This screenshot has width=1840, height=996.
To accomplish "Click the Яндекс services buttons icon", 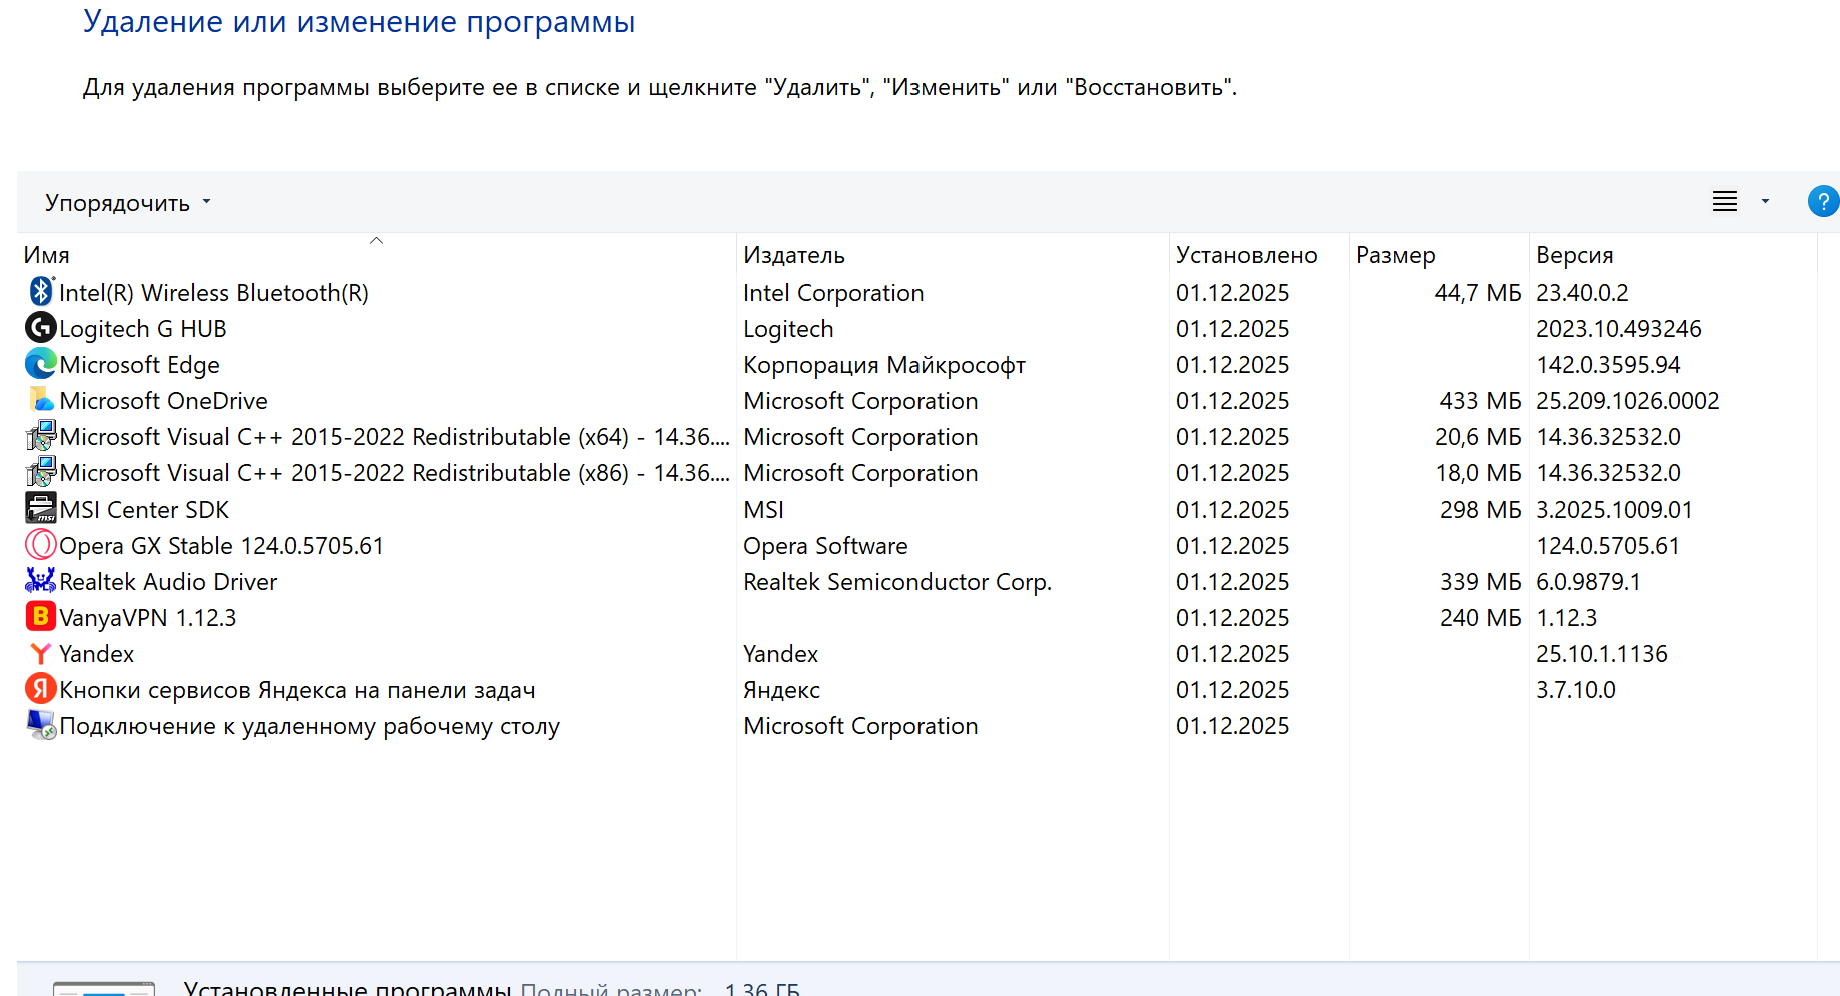I will click(x=40, y=689).
